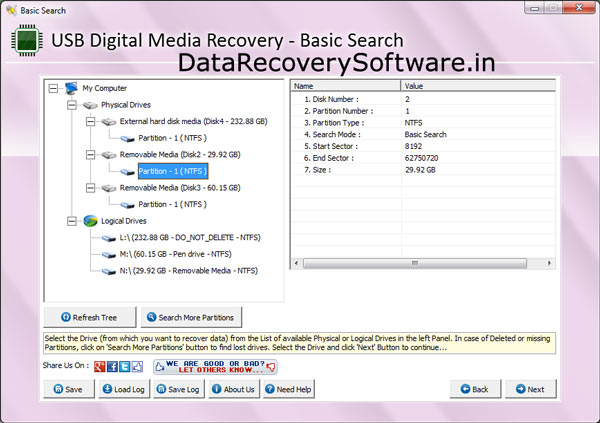Select External hard disk media Disk4 label
The height and width of the screenshot is (423, 600).
(194, 121)
